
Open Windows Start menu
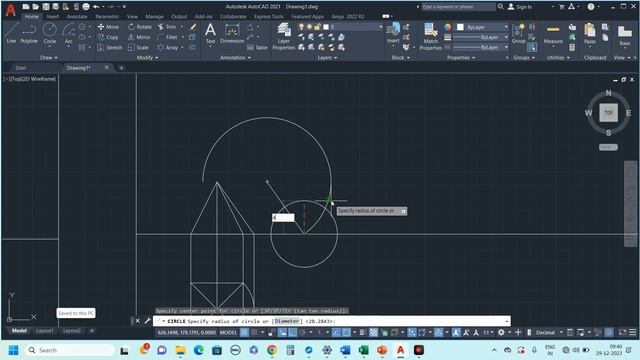(x=13, y=350)
